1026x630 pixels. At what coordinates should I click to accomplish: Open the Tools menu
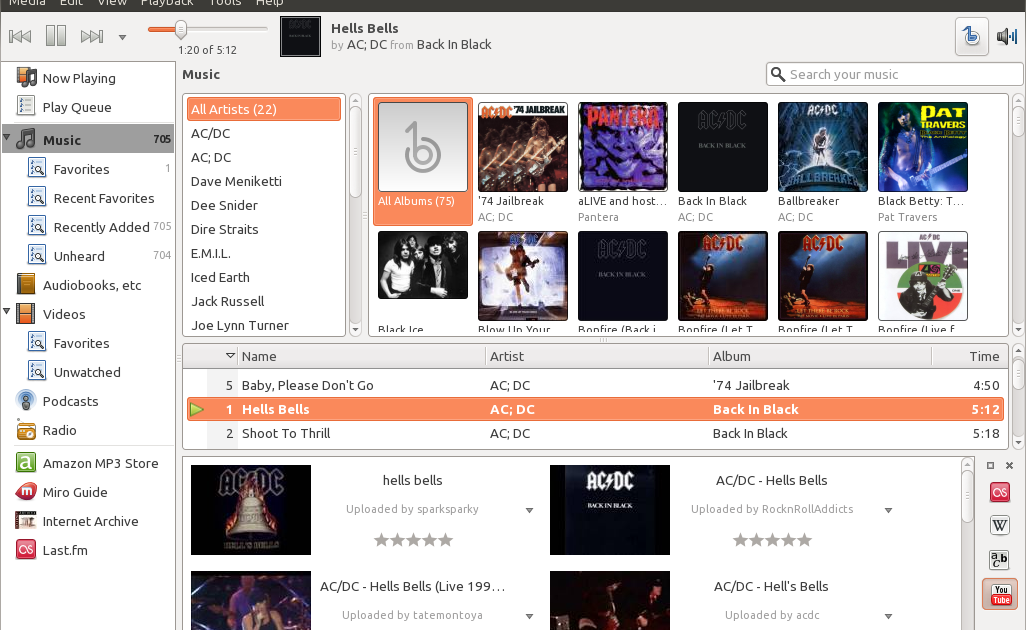225,4
